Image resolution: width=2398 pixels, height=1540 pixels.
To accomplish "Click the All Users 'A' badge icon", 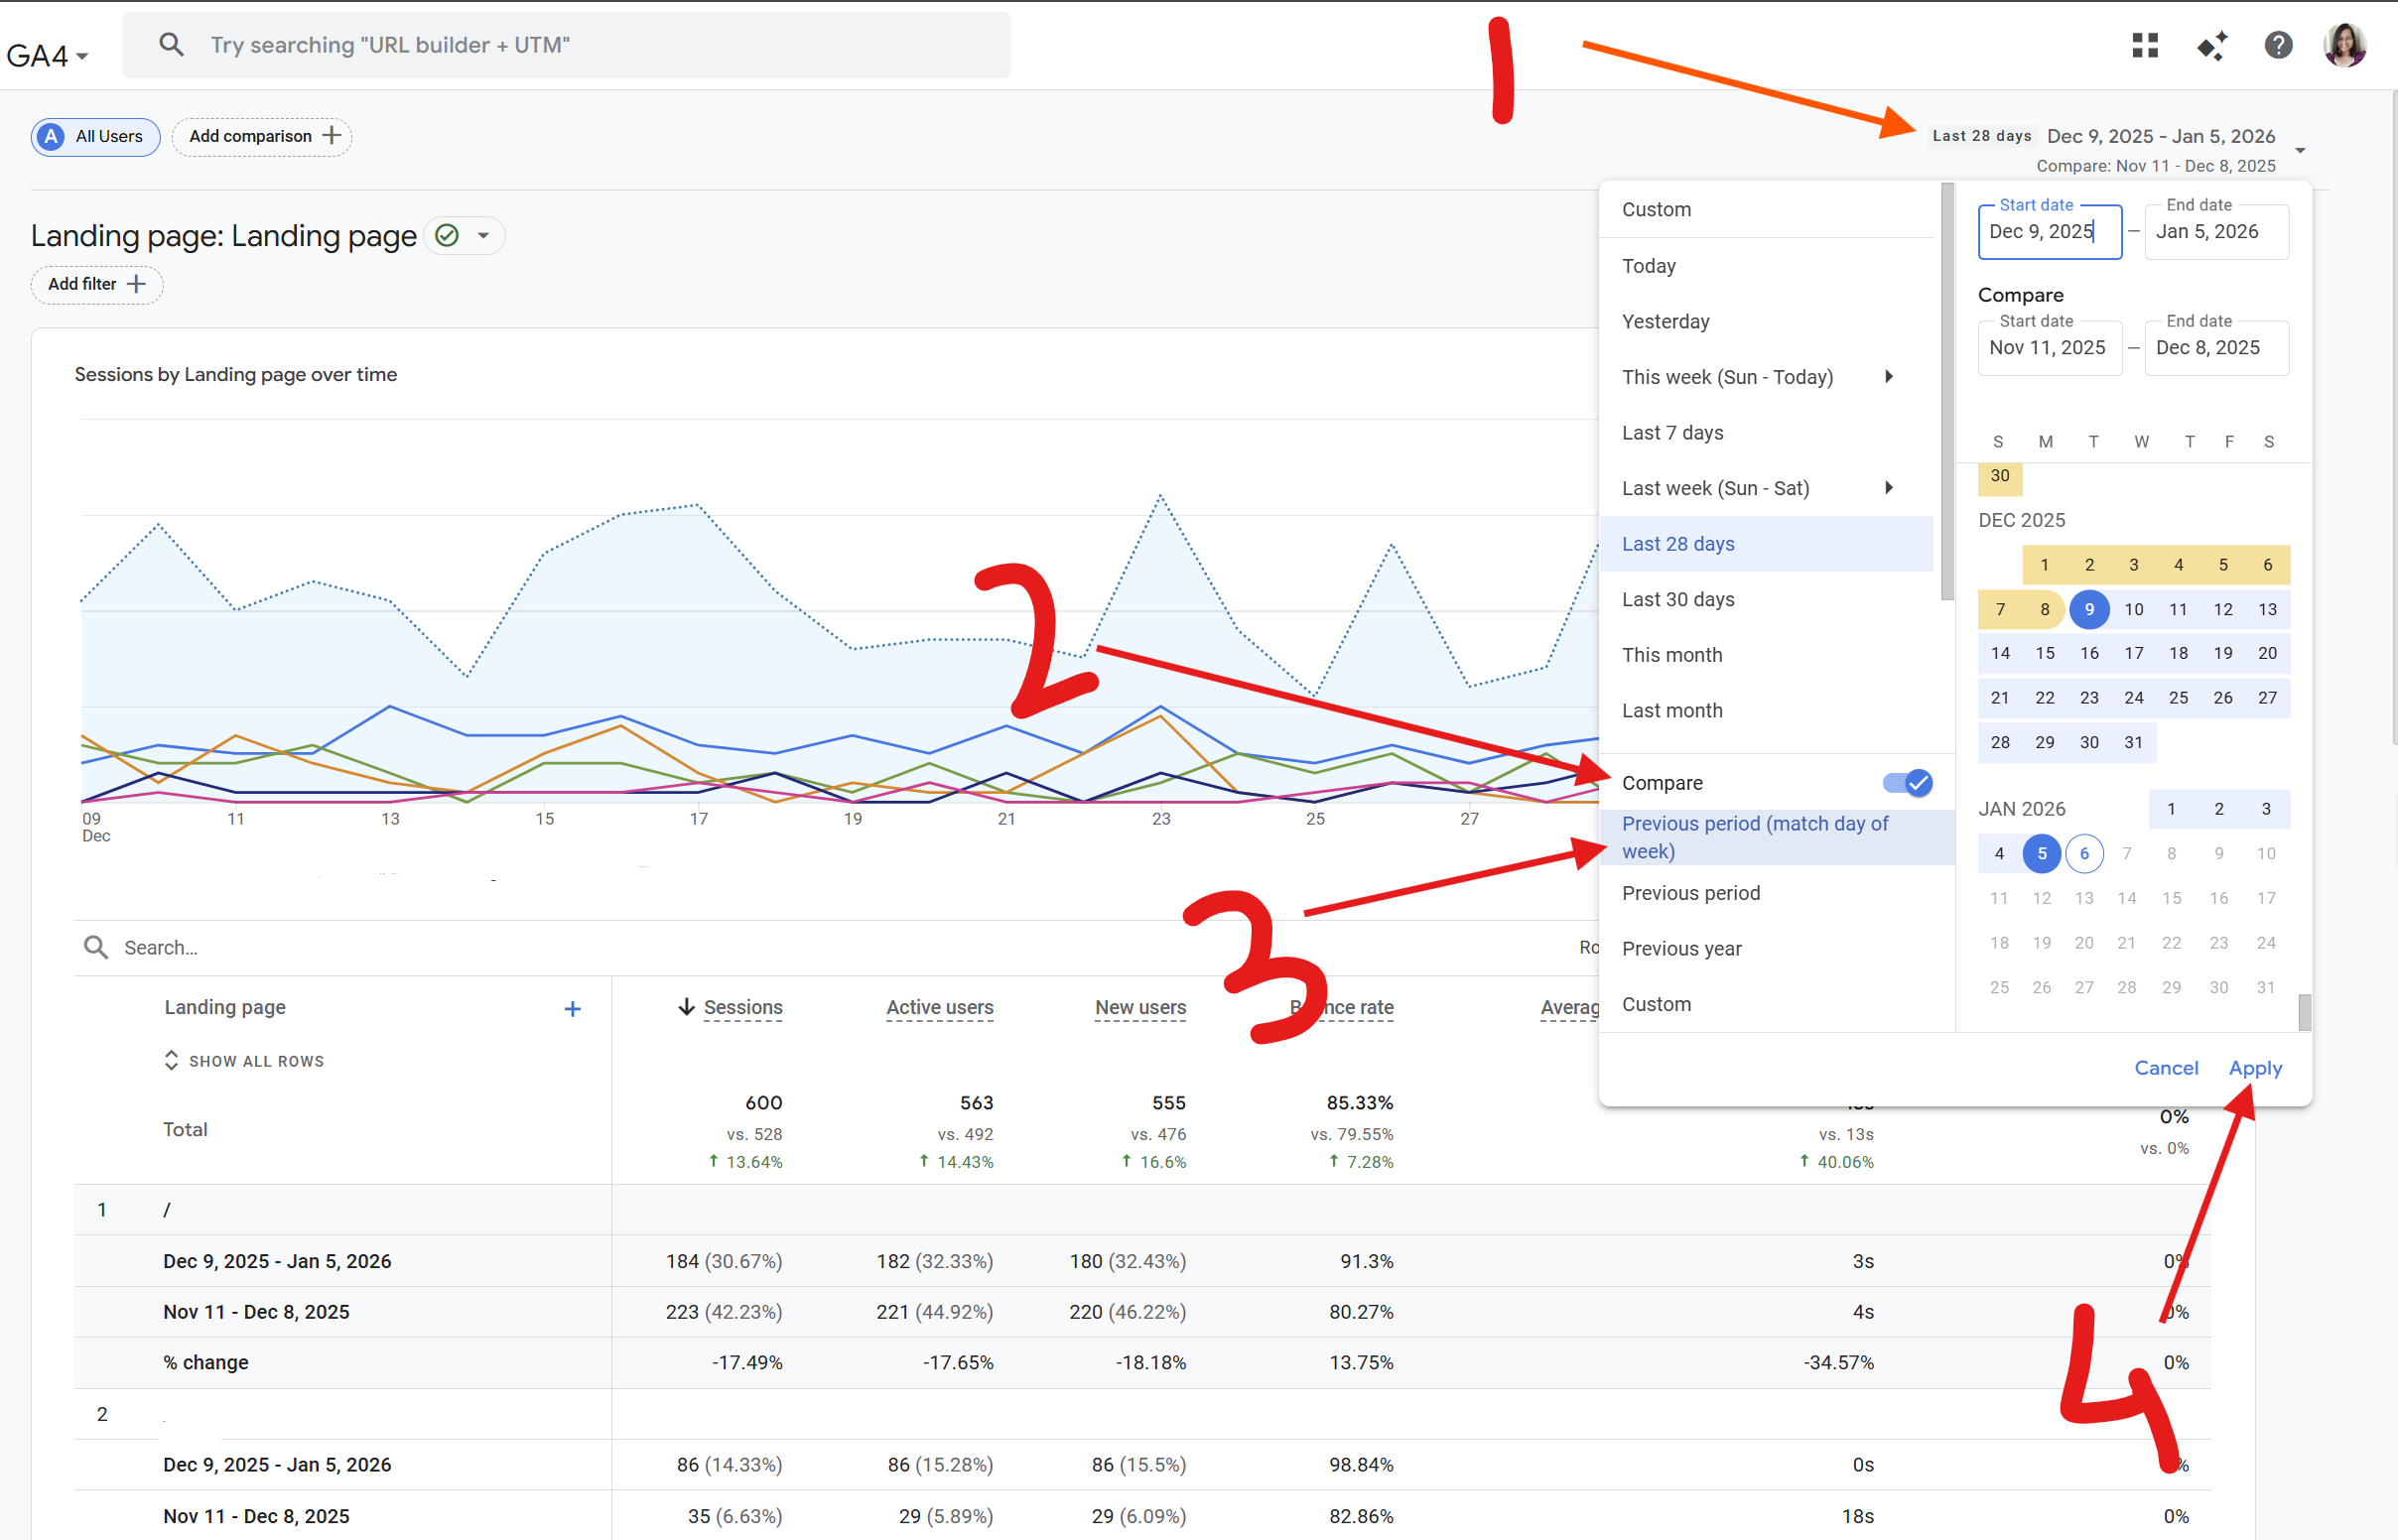I will pos(52,136).
